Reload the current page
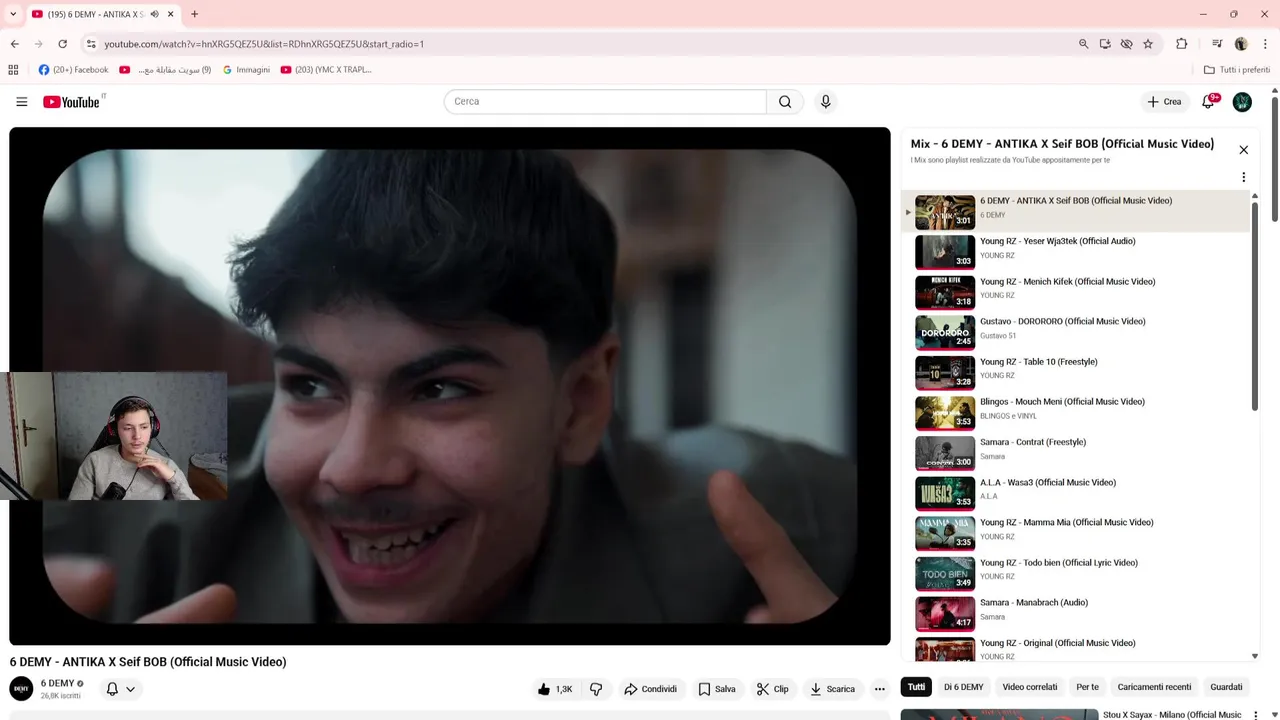This screenshot has height=720, width=1280. click(x=62, y=44)
